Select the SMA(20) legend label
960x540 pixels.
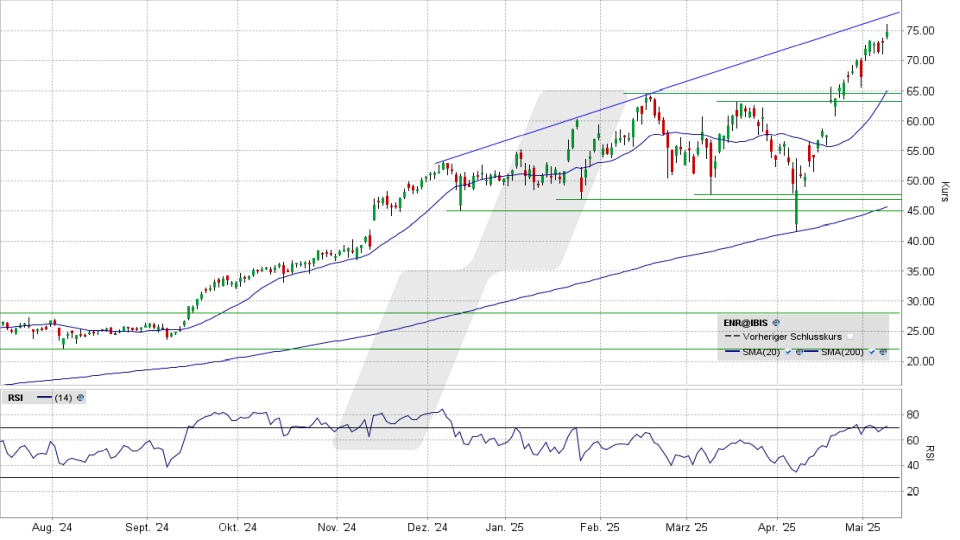761,352
